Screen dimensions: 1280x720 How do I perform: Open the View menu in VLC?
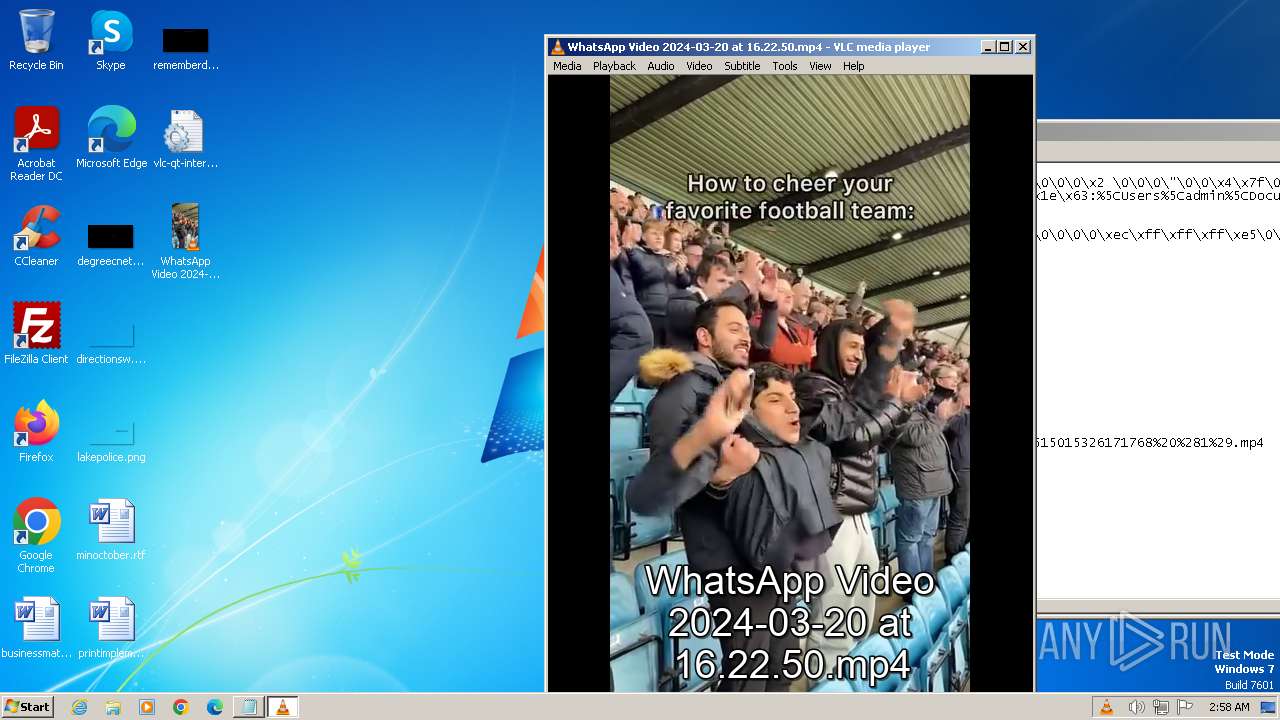point(820,66)
